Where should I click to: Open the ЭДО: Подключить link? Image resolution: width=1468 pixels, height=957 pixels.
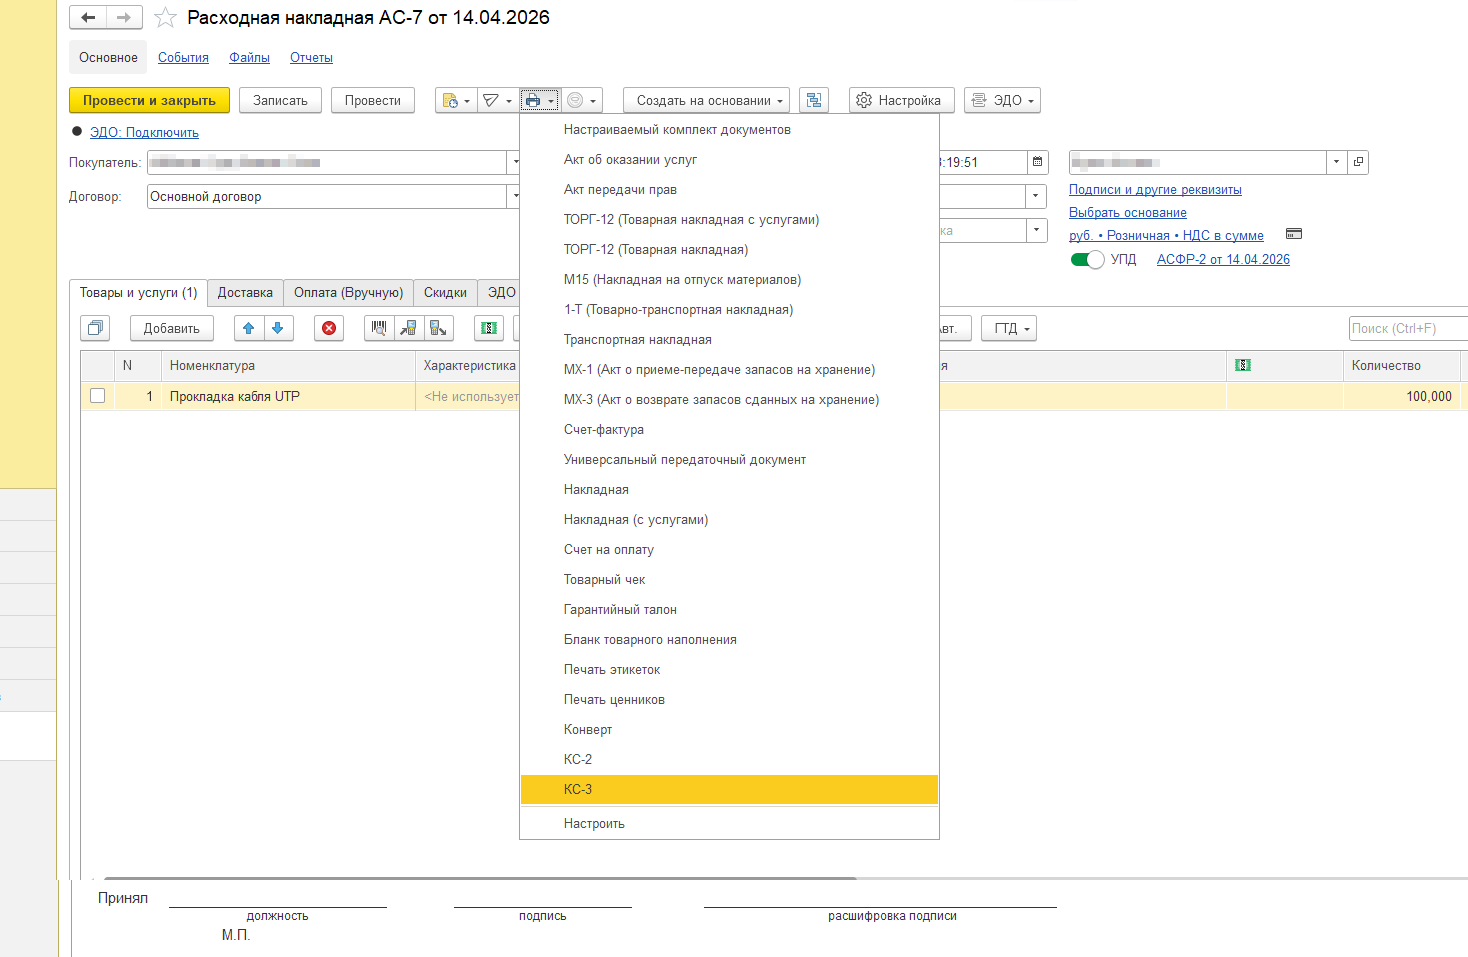tap(144, 132)
